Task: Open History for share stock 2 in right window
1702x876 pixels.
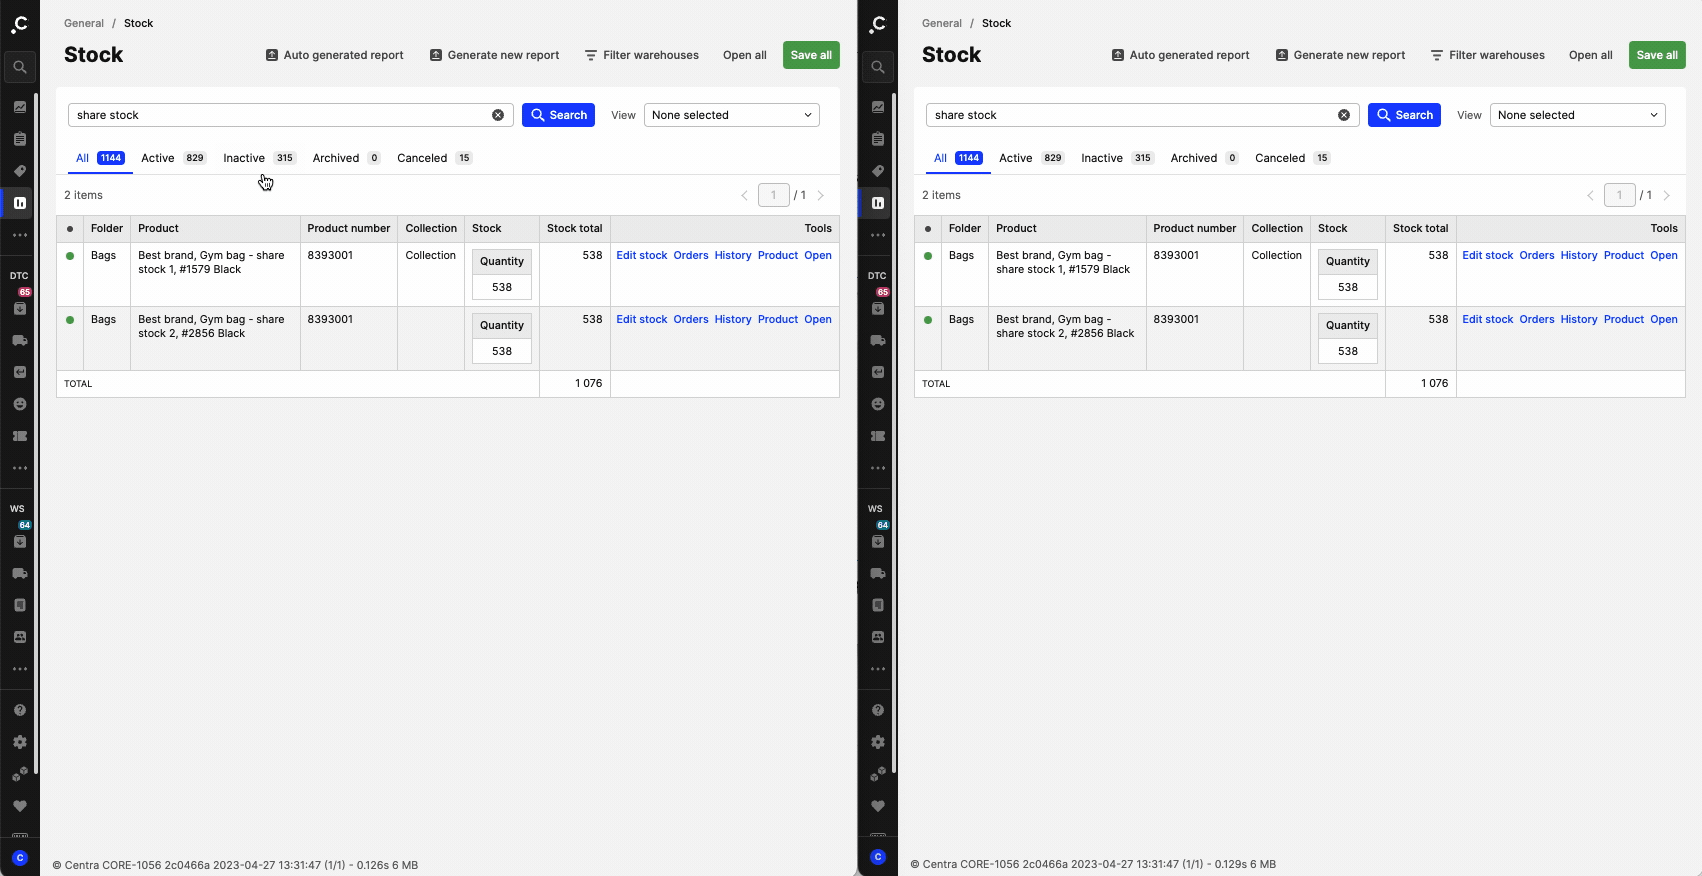Action: [x=1578, y=319]
